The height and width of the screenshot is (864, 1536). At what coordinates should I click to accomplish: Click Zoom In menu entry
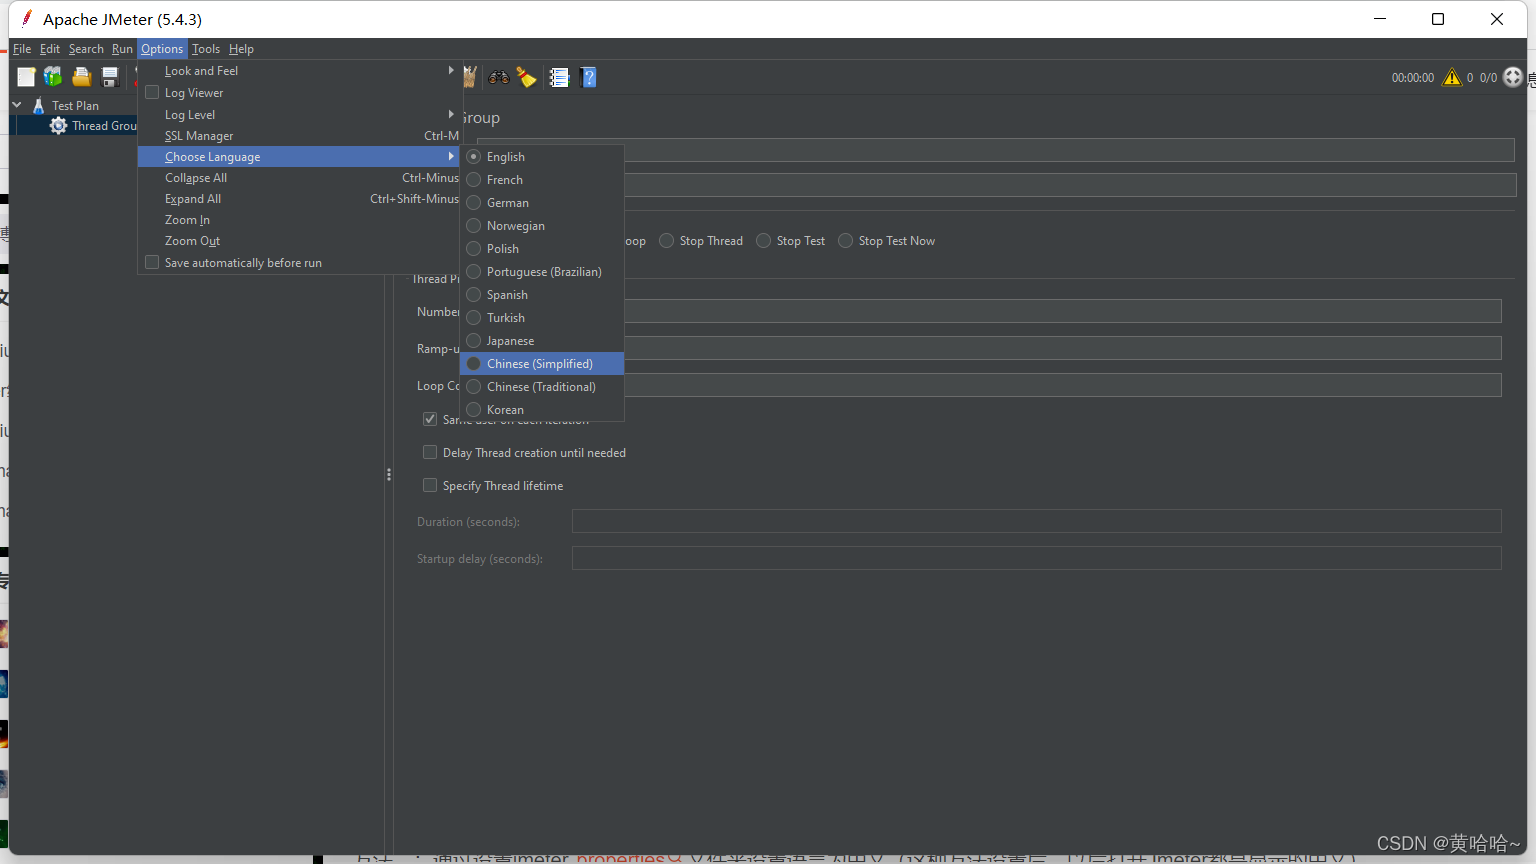[299, 219]
